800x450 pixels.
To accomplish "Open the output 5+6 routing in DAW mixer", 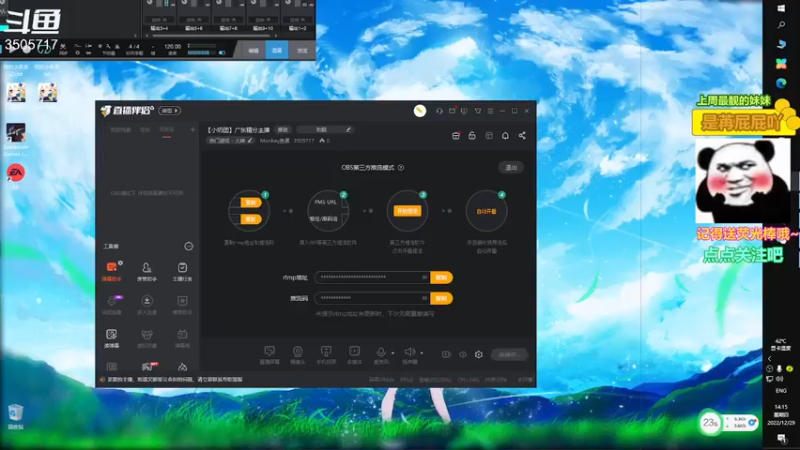I will (x=194, y=28).
